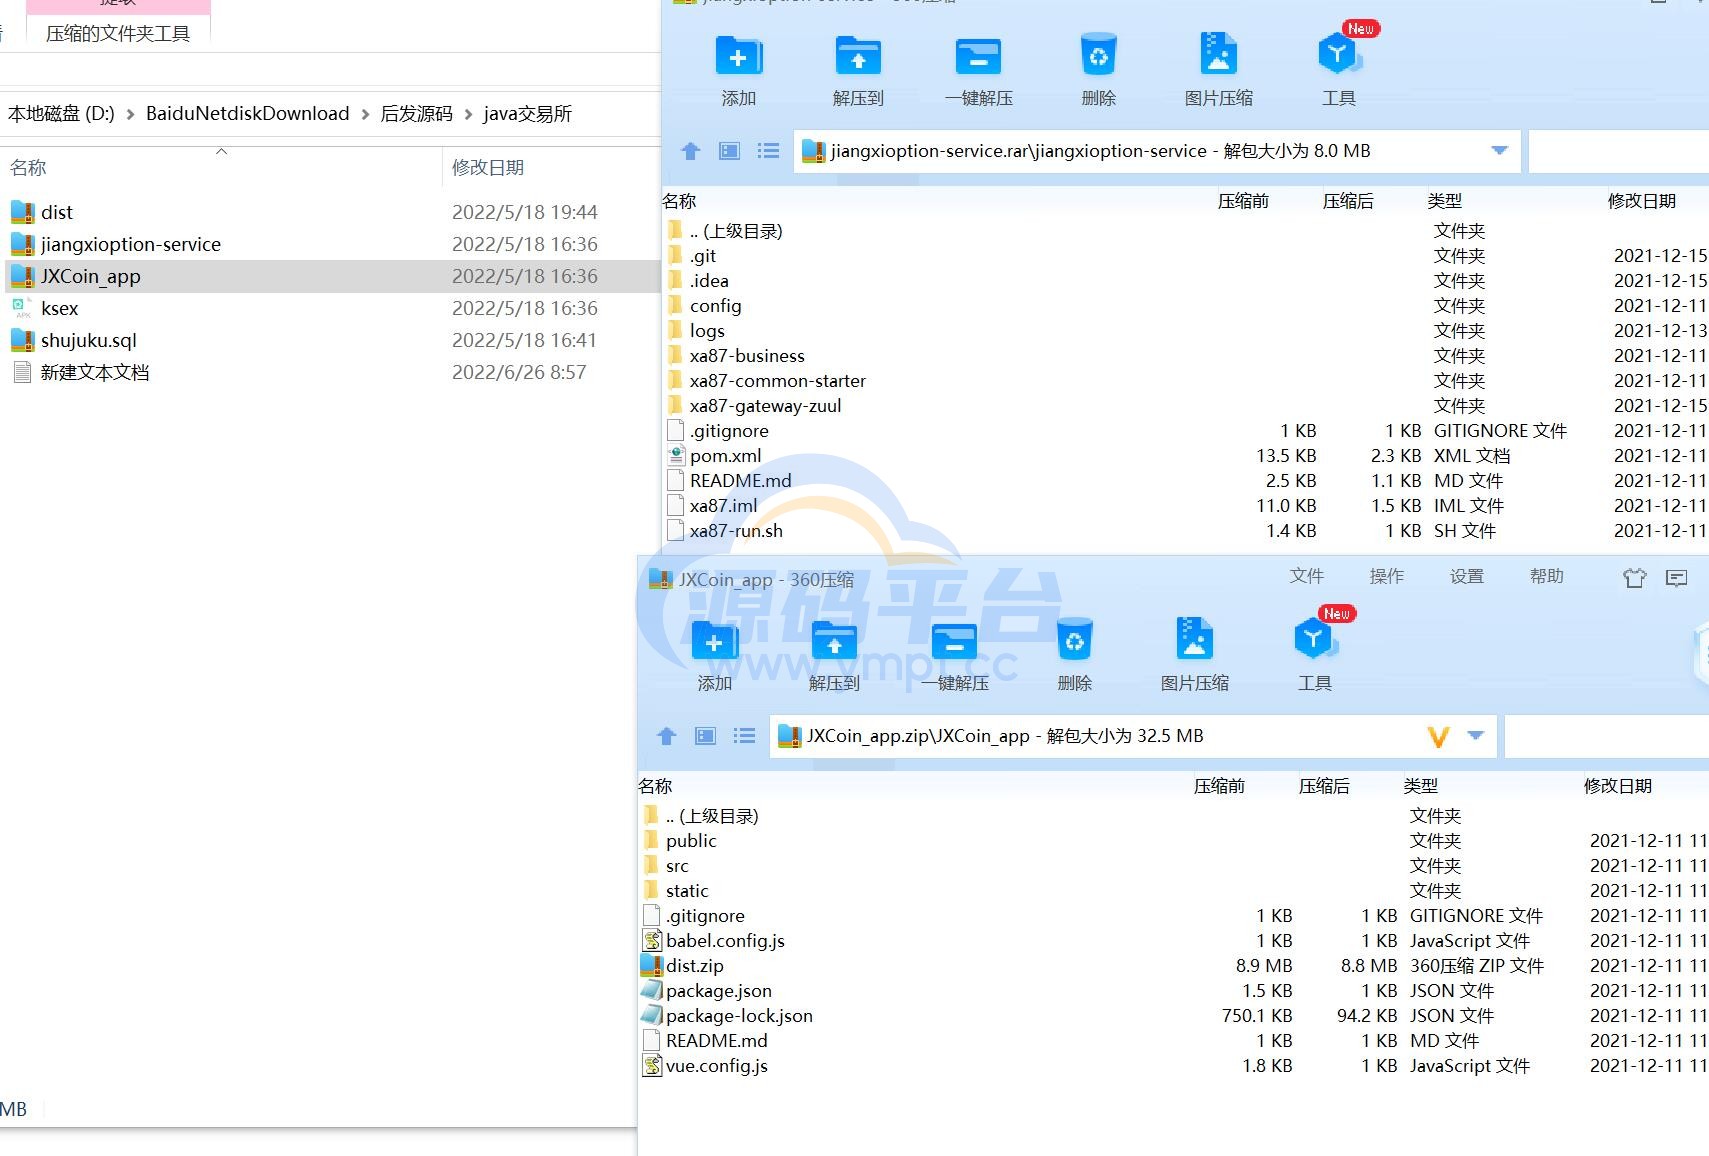Click the orange V icon in JXCoin_app path bar
Screen dimensions: 1709x1156
1438,737
